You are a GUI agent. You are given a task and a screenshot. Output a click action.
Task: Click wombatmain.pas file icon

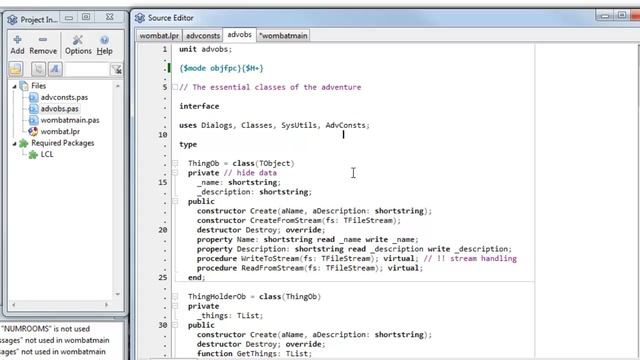pyautogui.click(x=33, y=120)
